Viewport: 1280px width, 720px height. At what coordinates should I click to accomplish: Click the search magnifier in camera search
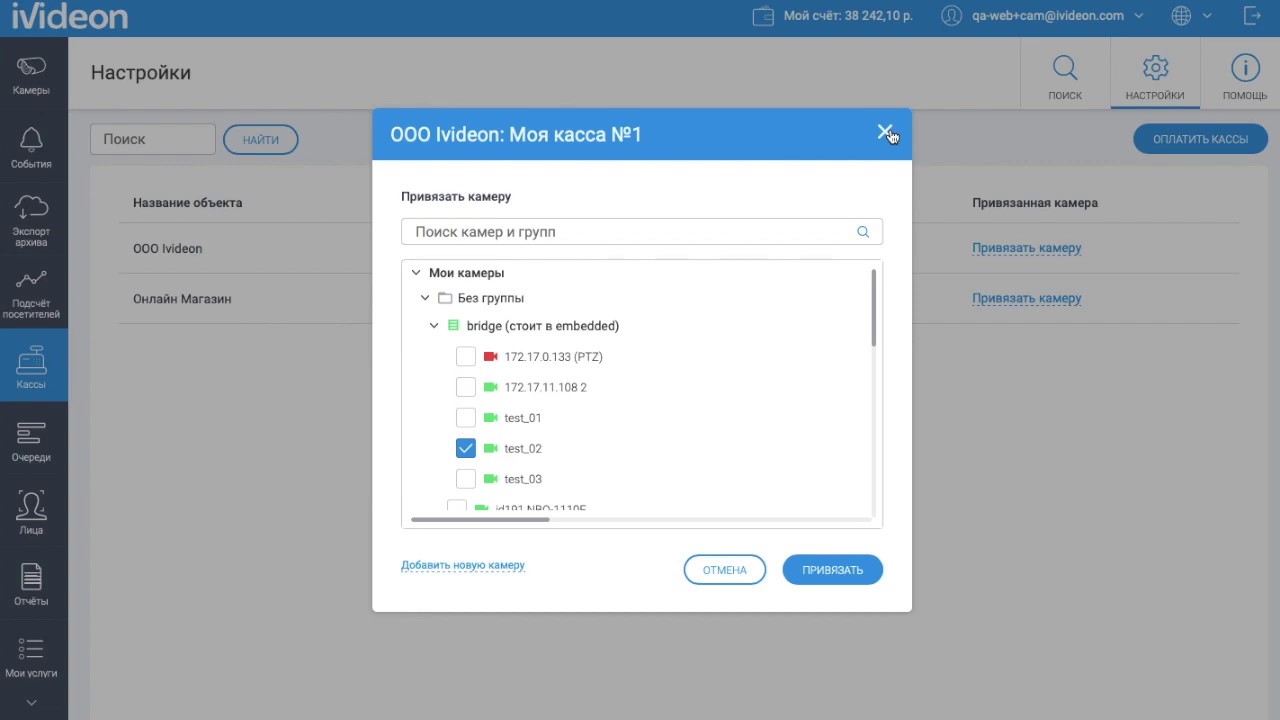pyautogui.click(x=863, y=232)
